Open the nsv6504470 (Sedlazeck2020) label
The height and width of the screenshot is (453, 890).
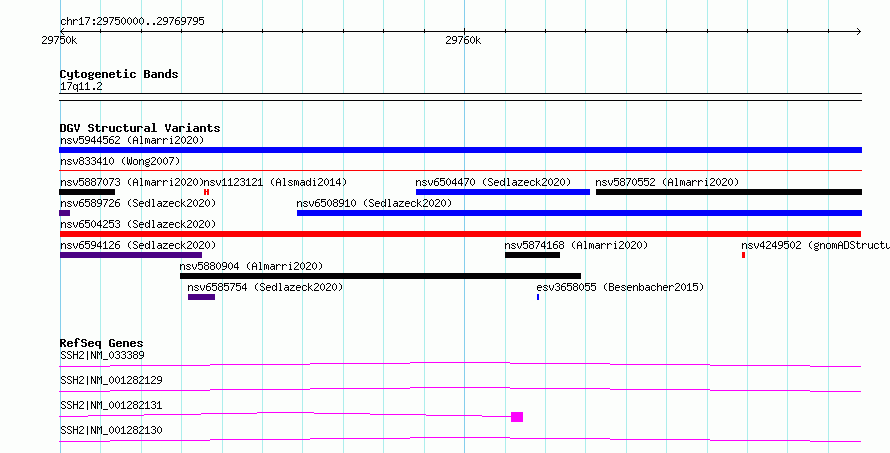[493, 182]
